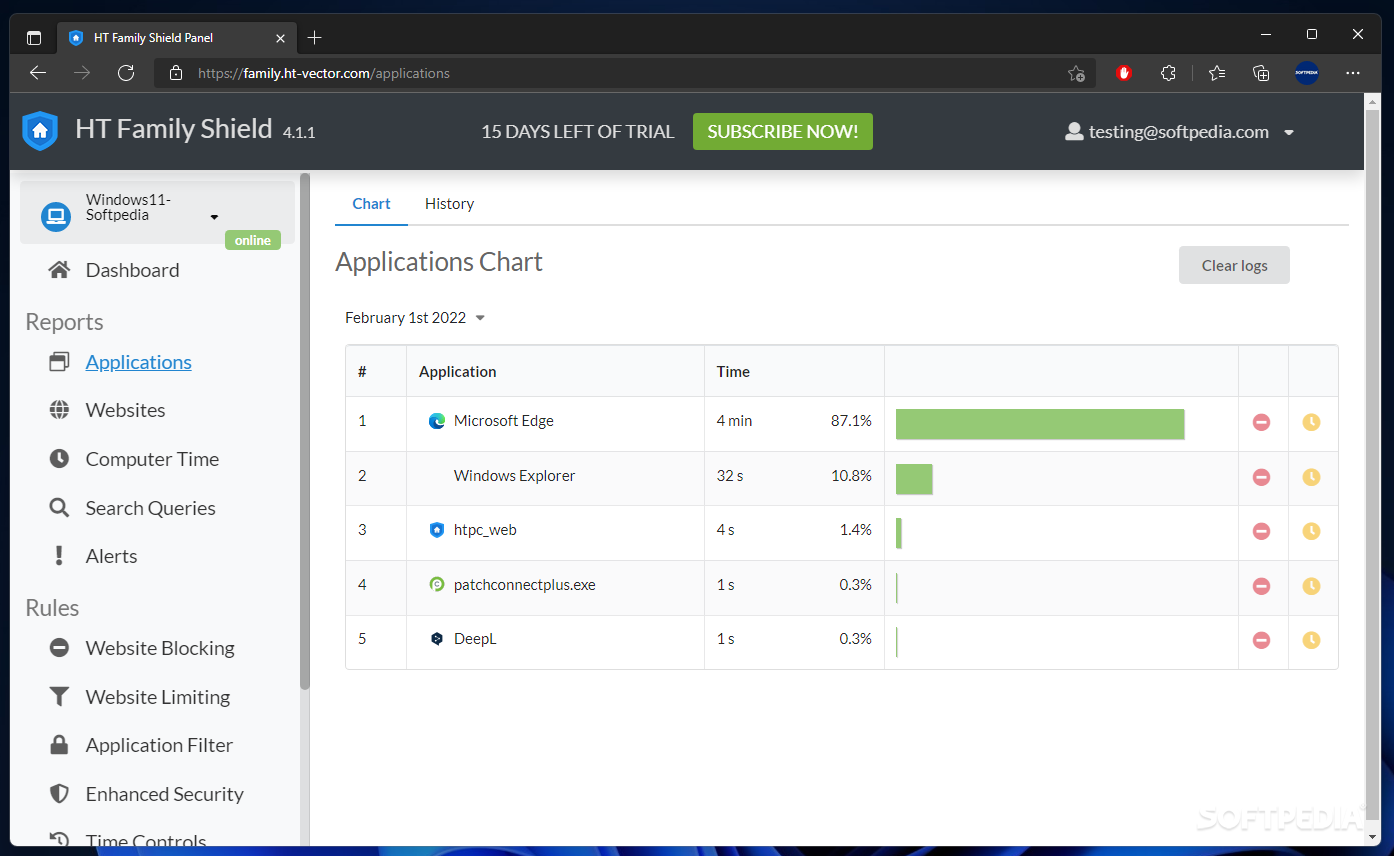This screenshot has height=856, width=1394.
Task: Click the Websites globe icon
Action: click(59, 410)
